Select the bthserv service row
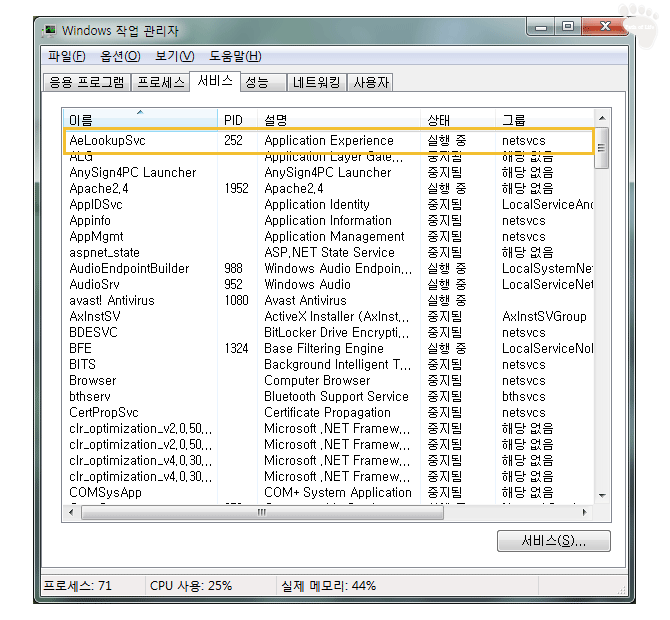This screenshot has width=670, height=620. [x=329, y=397]
